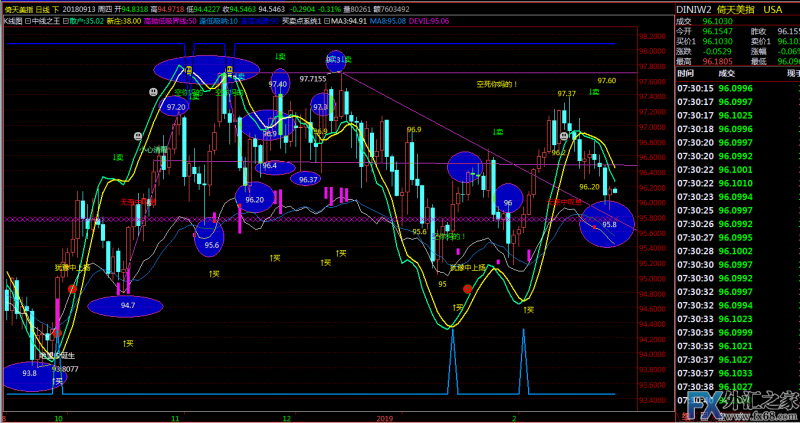
Task: Click the 时间 column header in tick list
Action: click(685, 73)
